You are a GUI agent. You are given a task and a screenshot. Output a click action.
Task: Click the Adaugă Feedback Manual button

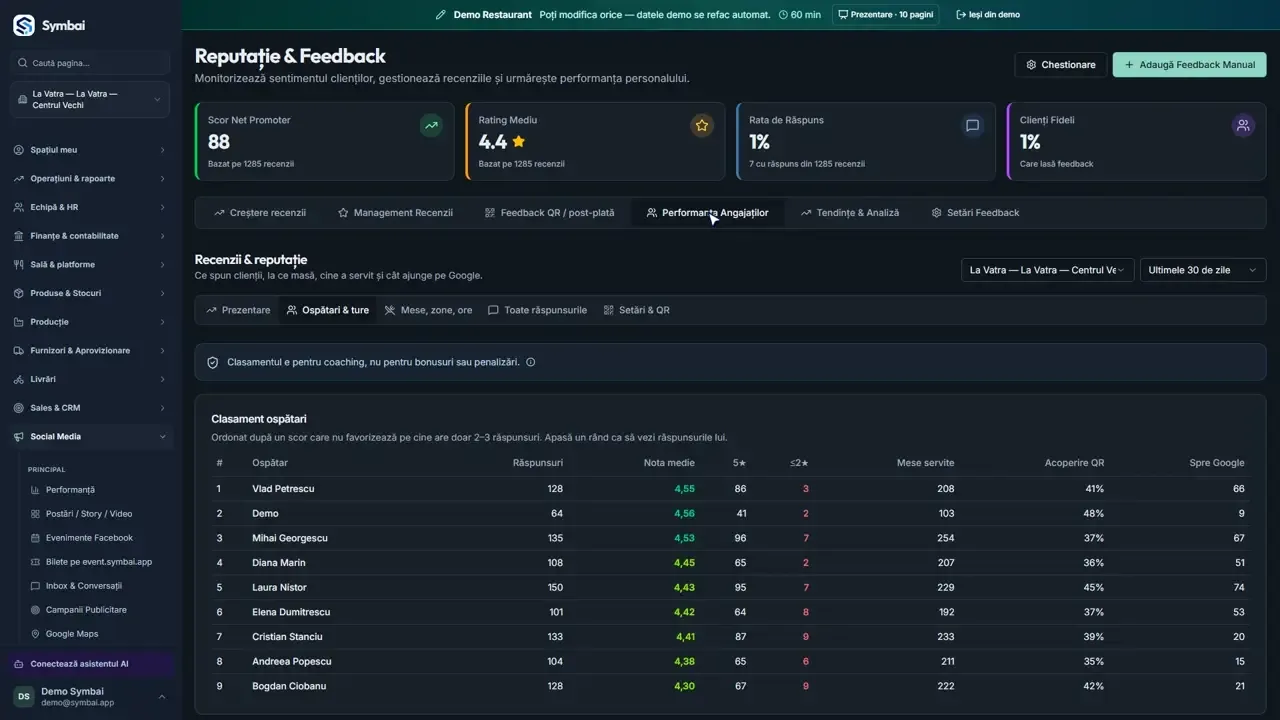coord(1189,65)
